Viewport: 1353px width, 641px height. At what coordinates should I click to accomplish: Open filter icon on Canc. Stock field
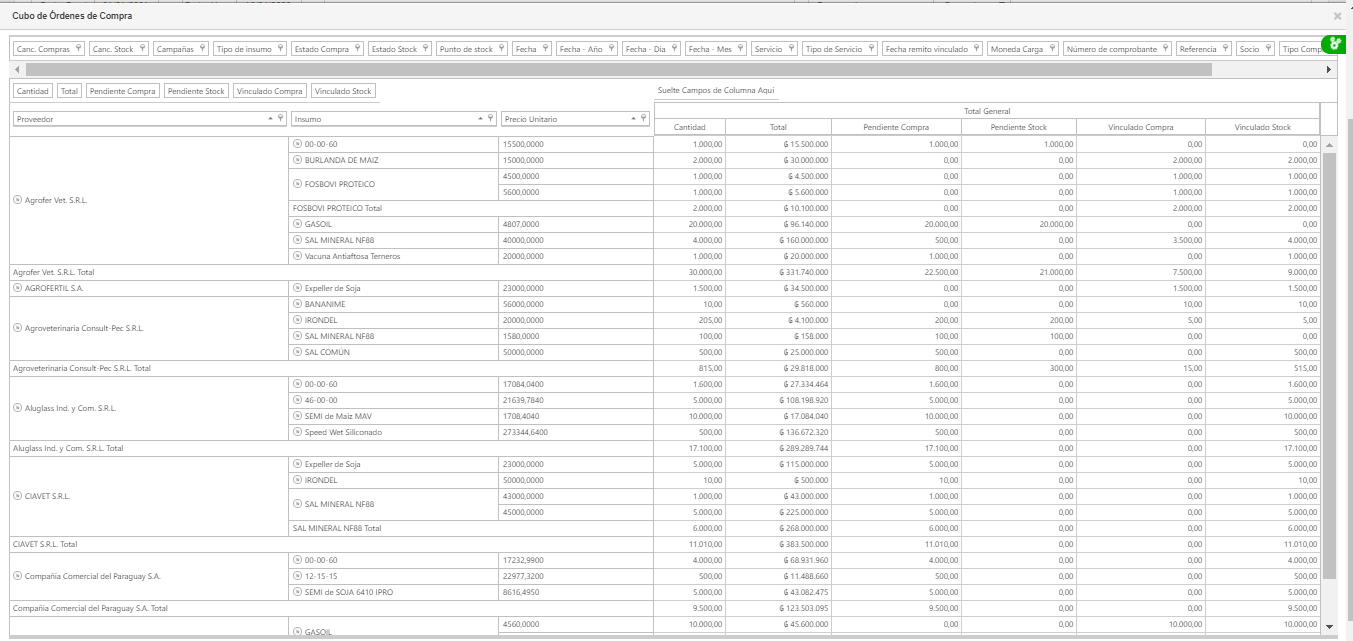click(142, 48)
